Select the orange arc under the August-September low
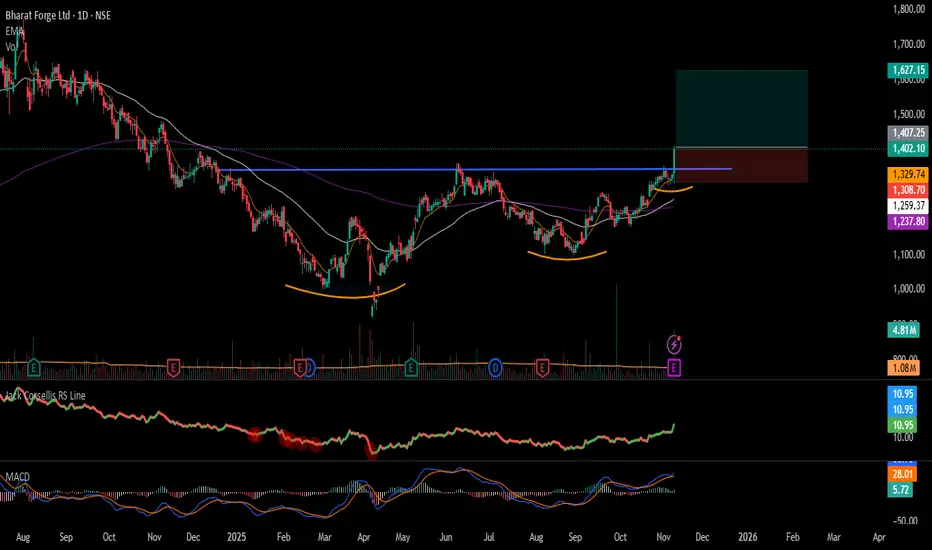 coord(567,256)
